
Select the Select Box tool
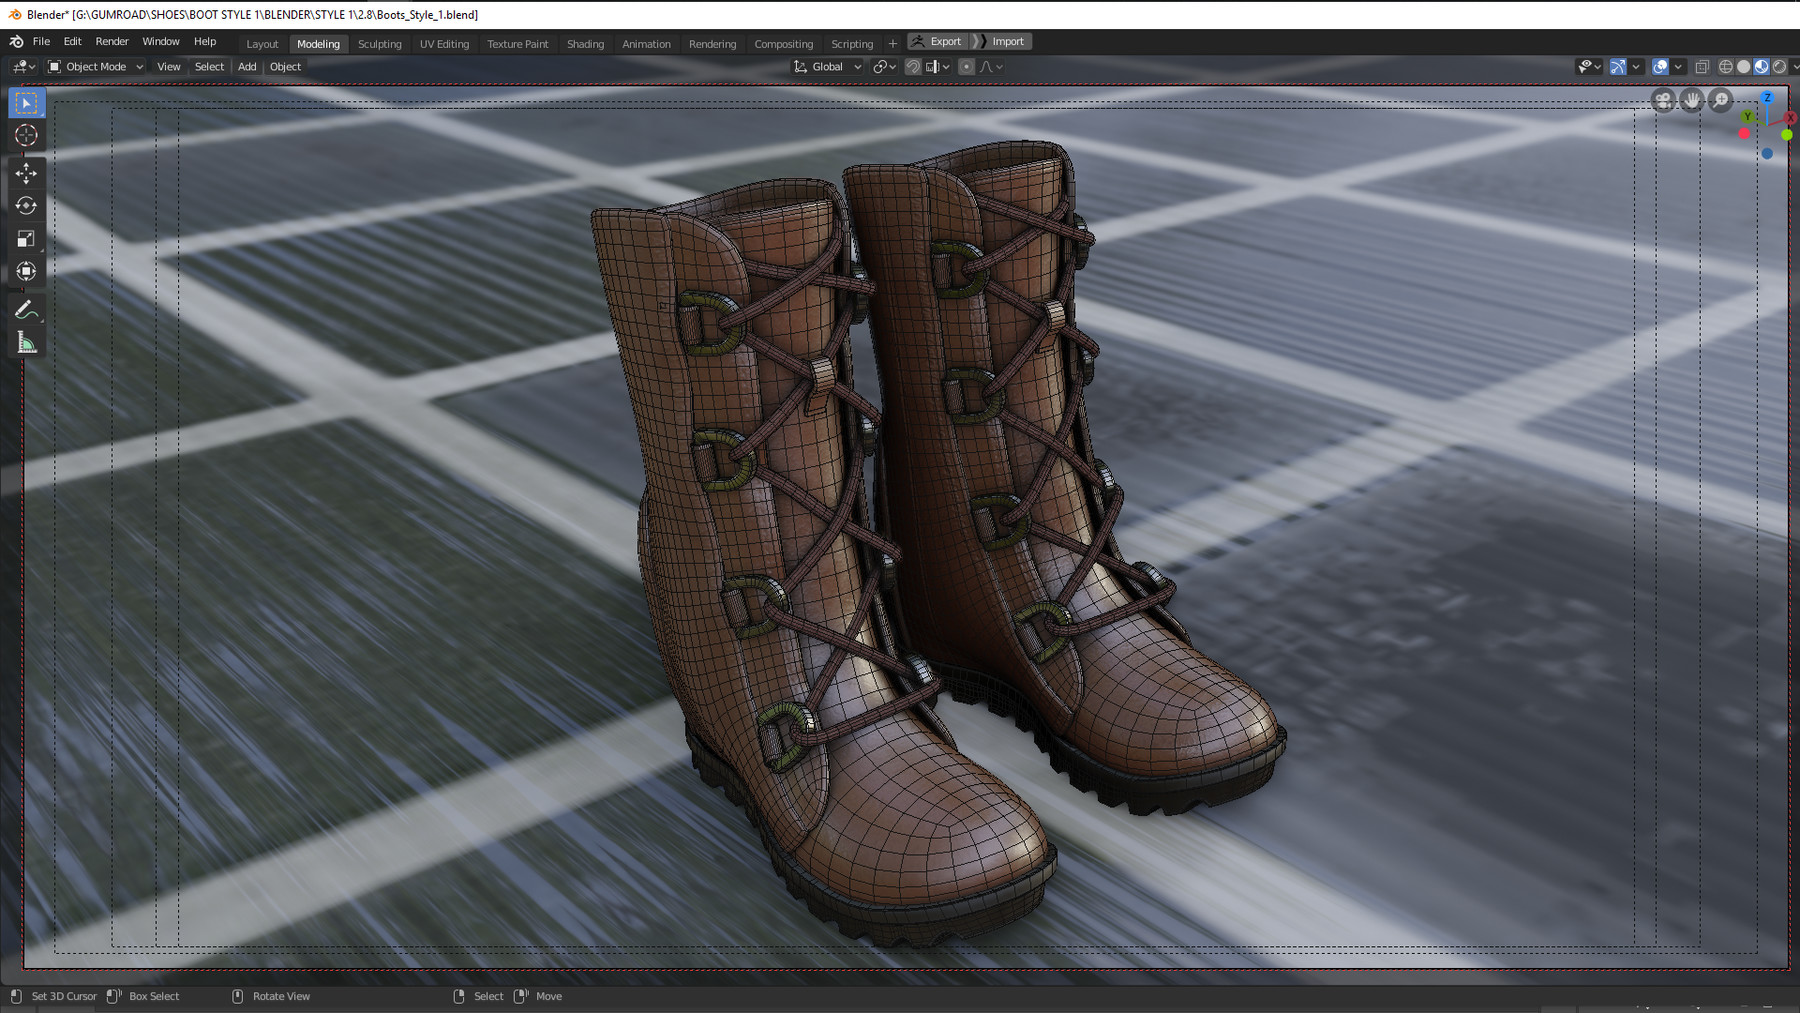[x=27, y=103]
